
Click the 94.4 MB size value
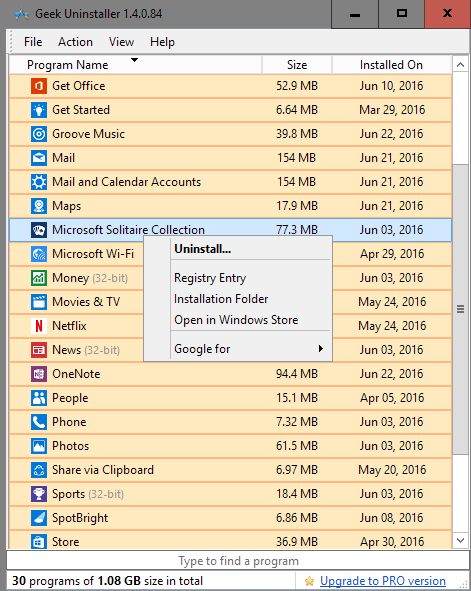tap(297, 374)
